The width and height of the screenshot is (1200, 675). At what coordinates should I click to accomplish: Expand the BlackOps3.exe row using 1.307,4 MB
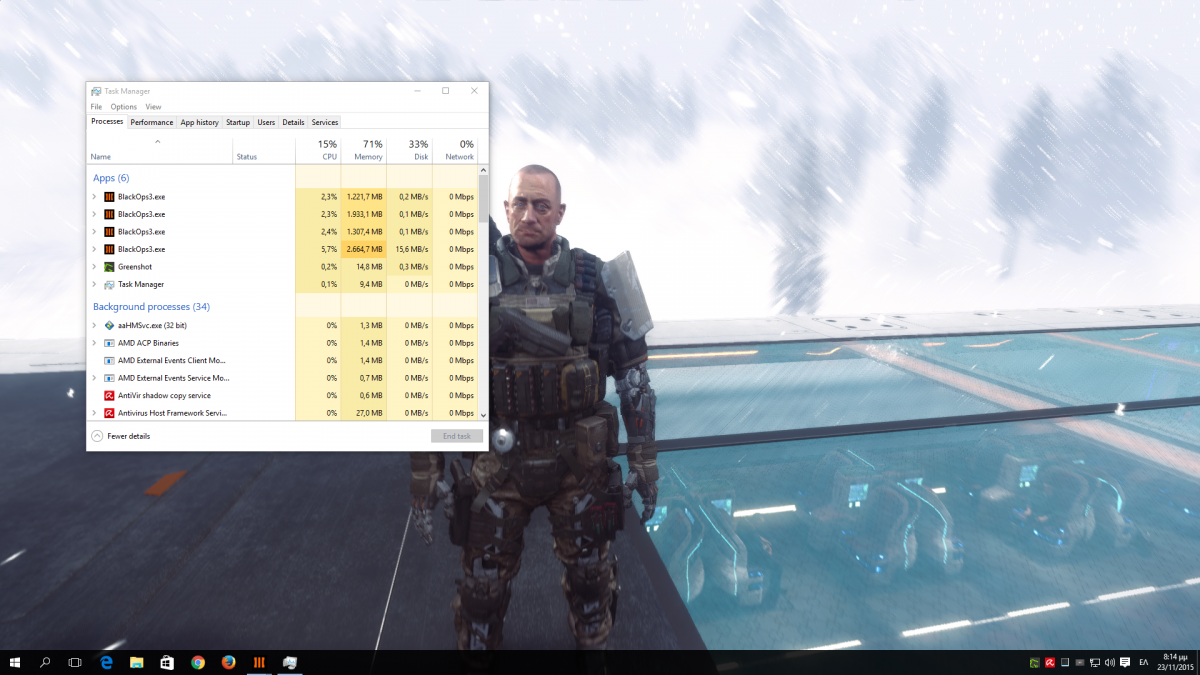click(95, 232)
